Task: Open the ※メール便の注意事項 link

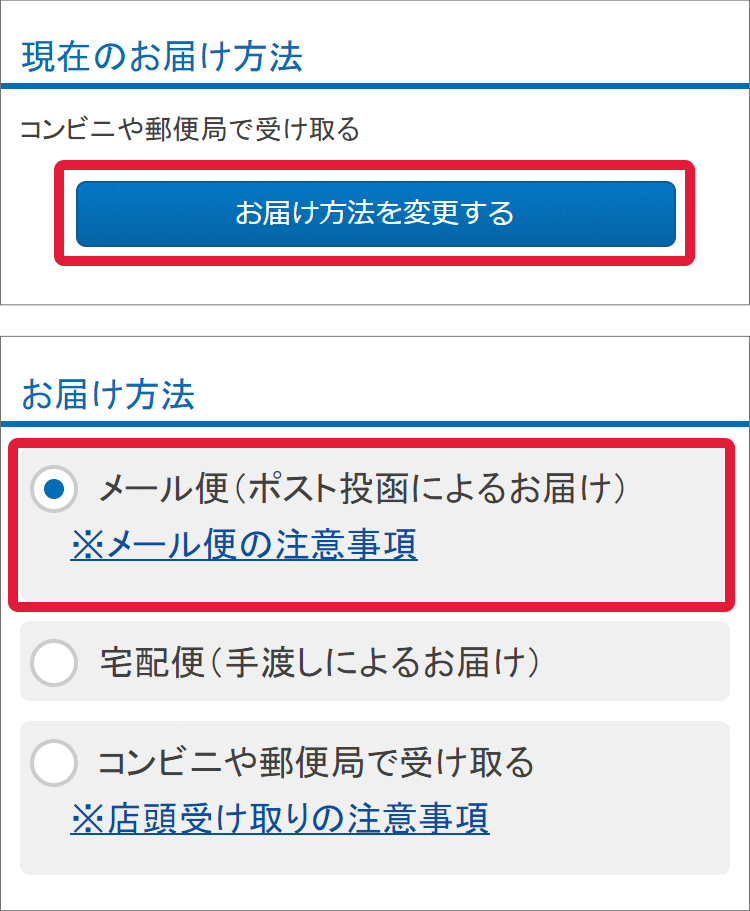Action: [x=244, y=545]
